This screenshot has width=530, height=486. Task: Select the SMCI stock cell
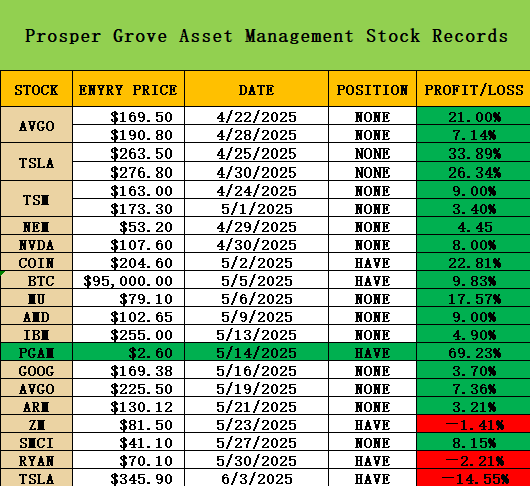coord(36,442)
